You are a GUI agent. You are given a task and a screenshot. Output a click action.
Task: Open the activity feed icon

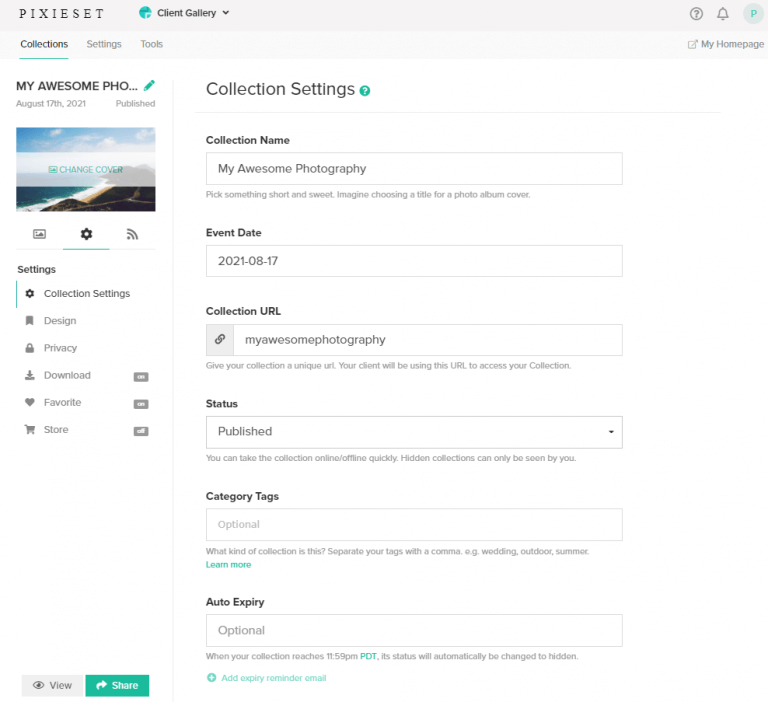coord(132,234)
